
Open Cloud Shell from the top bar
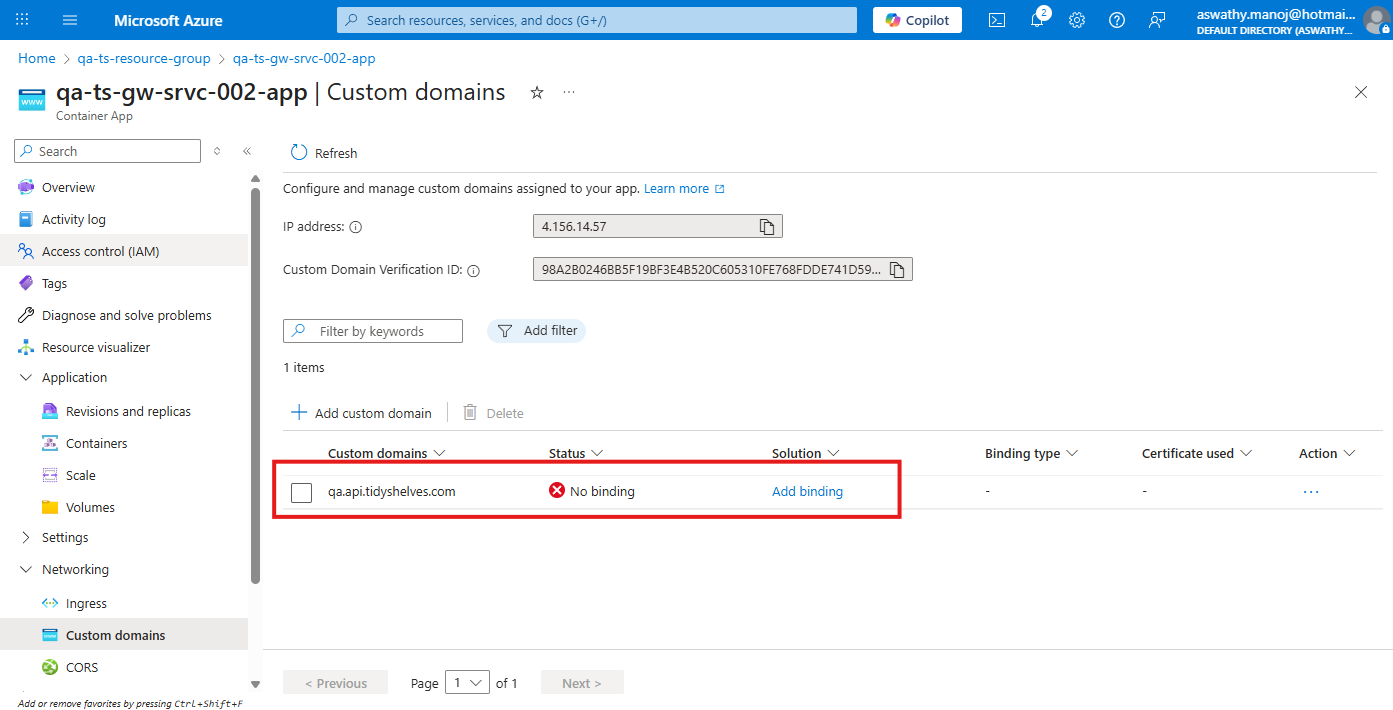coord(997,20)
